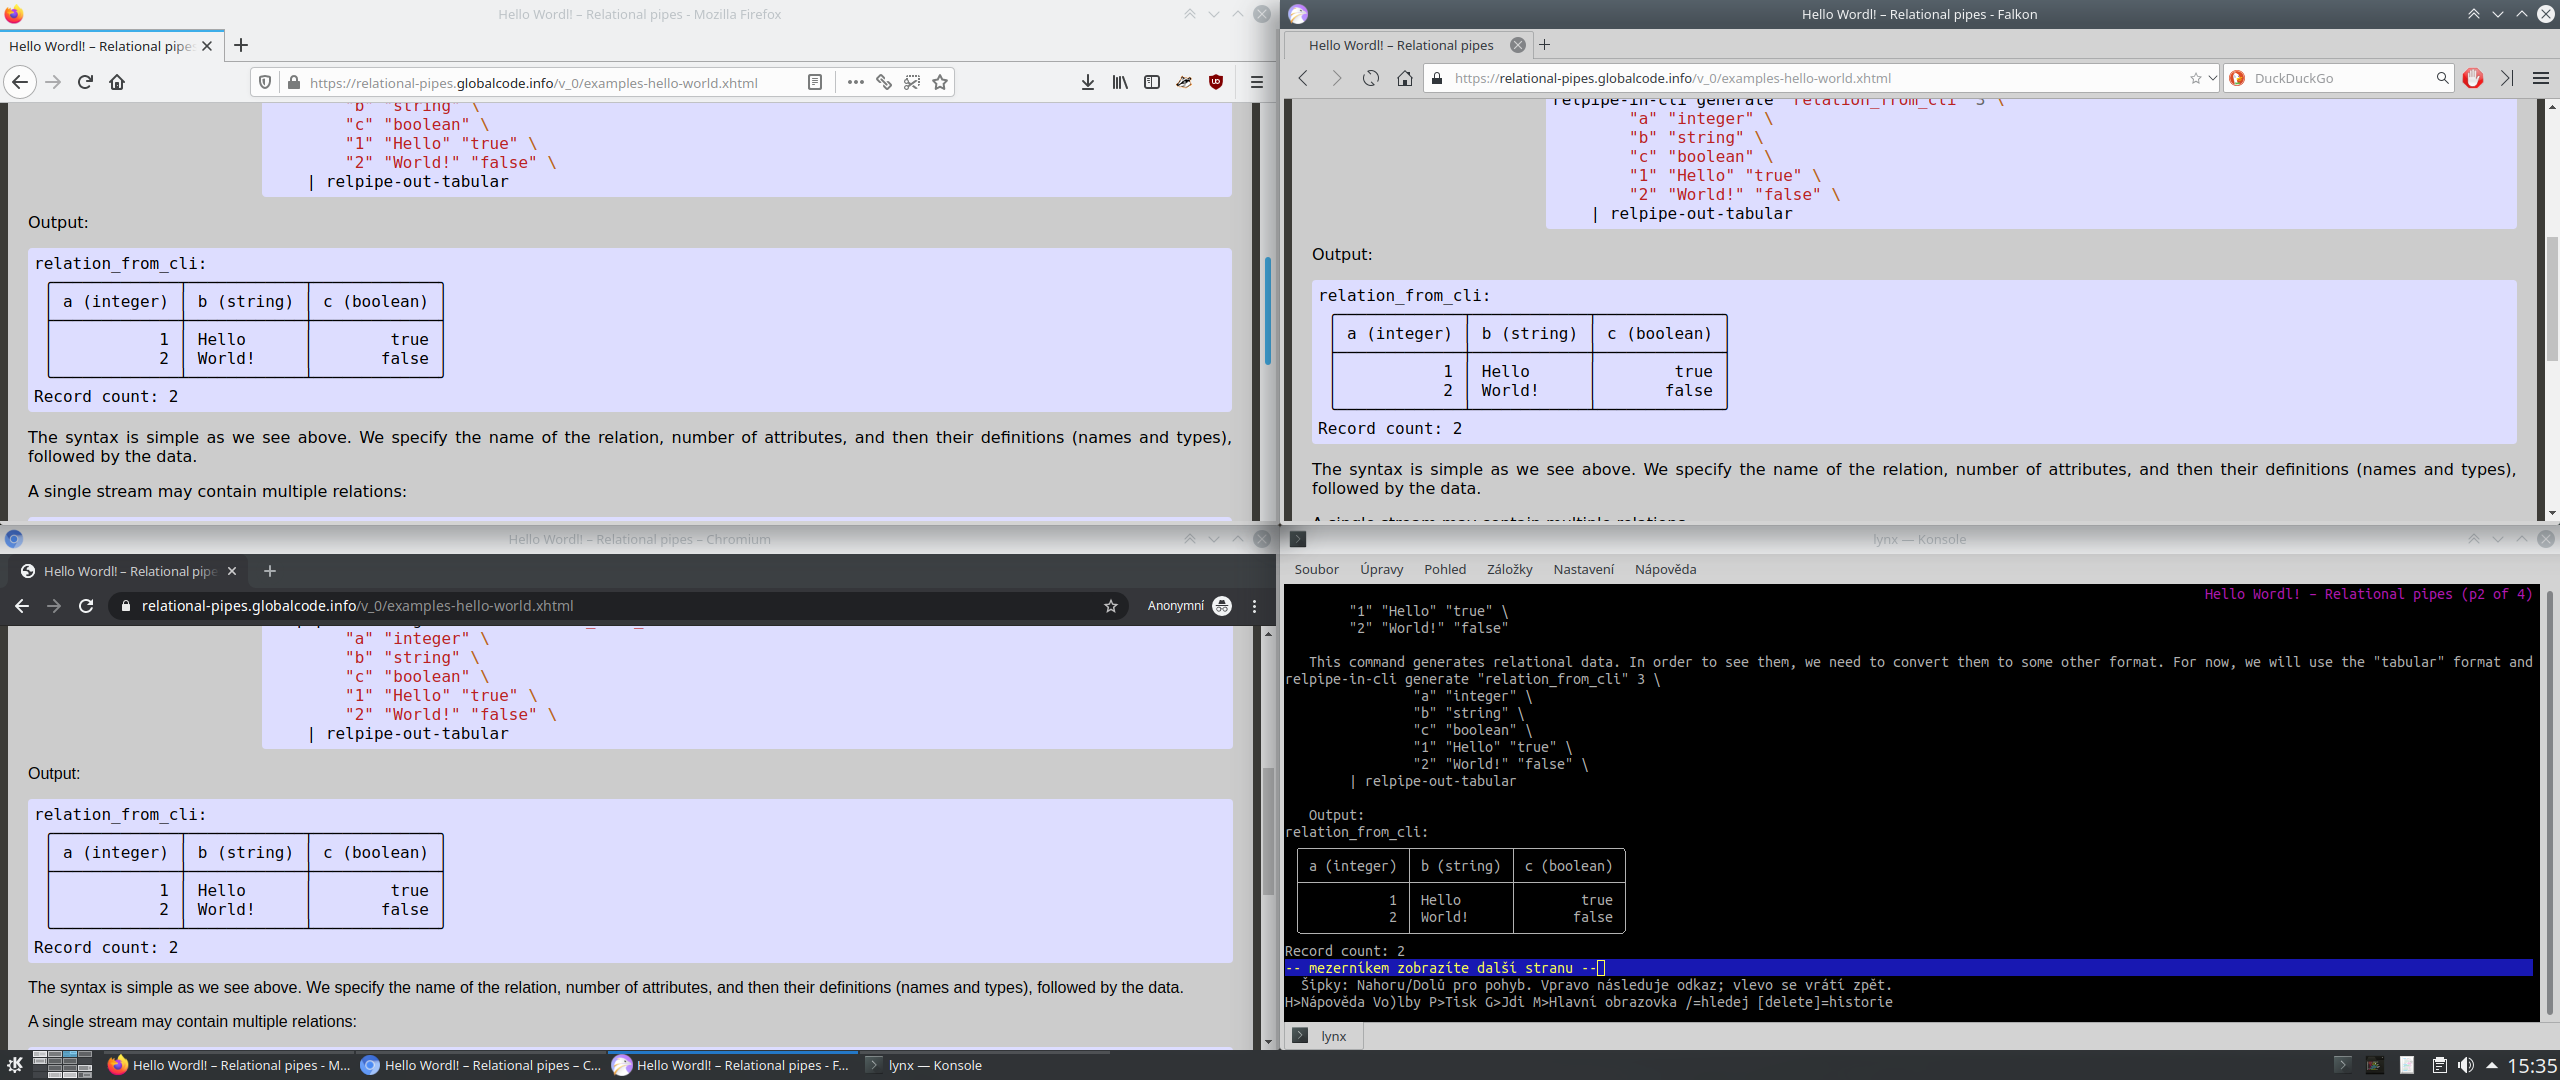Expand hidden system tray icons arrow
The height and width of the screenshot is (1080, 2560).
pos(2491,1065)
